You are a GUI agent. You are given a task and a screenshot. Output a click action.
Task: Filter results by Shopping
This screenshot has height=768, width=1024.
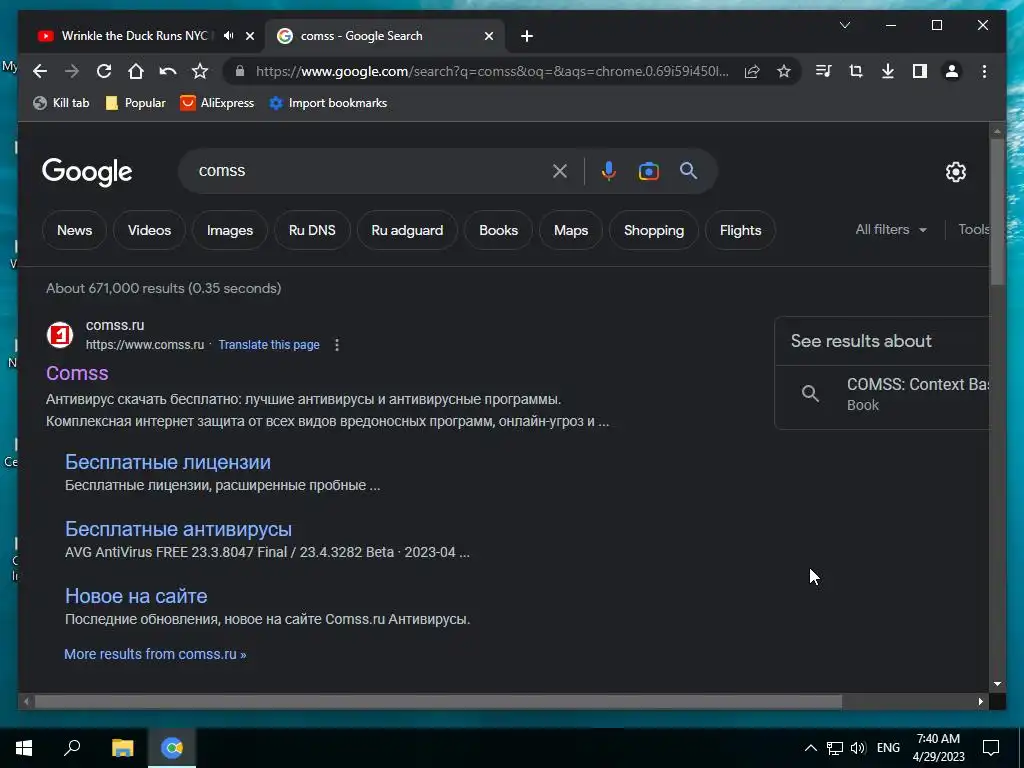coord(654,230)
